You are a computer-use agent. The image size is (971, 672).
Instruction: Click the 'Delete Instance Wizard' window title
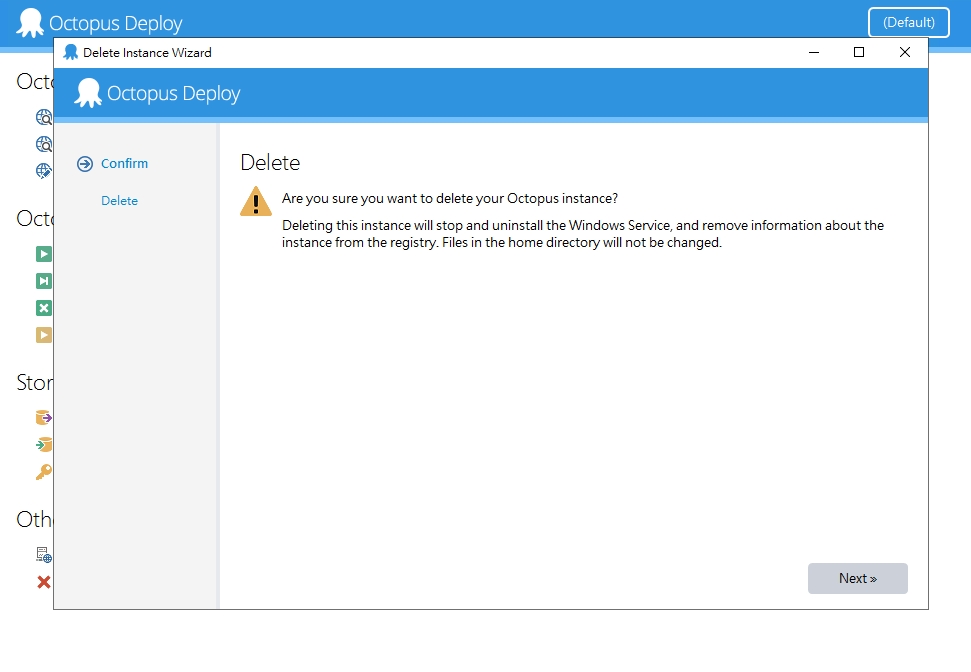tap(147, 53)
